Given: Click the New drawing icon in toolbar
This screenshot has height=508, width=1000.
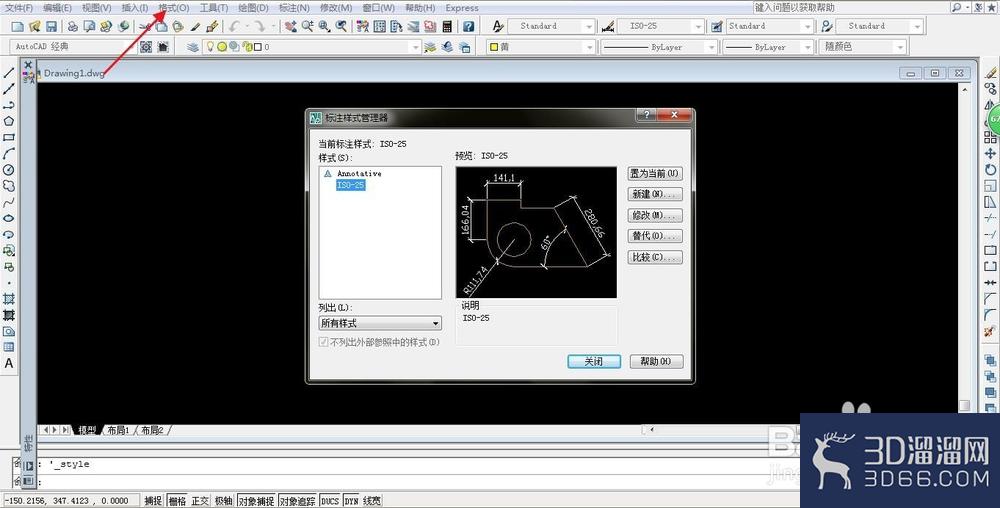Looking at the screenshot, I should 18,27.
